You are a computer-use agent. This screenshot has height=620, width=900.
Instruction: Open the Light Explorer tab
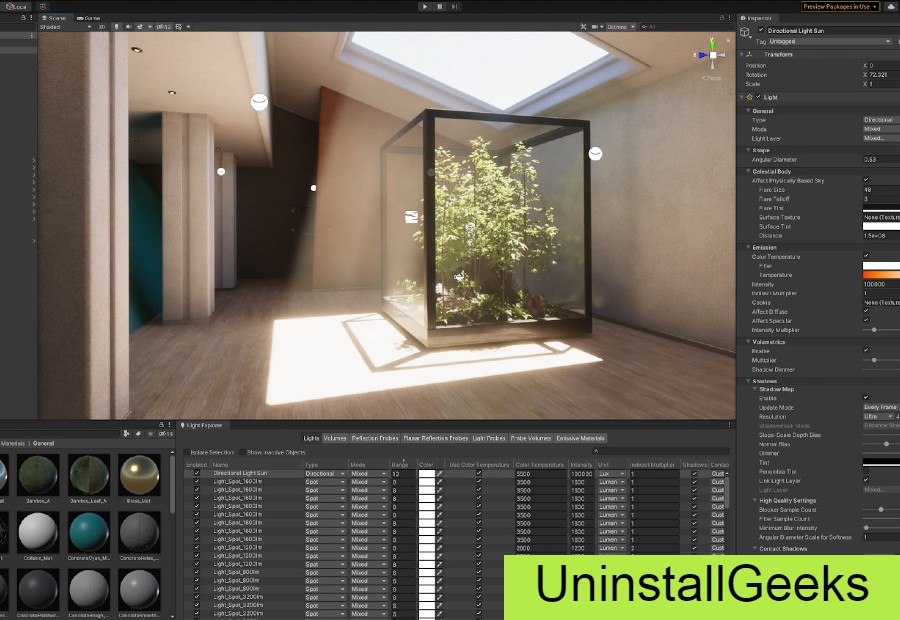tap(204, 425)
